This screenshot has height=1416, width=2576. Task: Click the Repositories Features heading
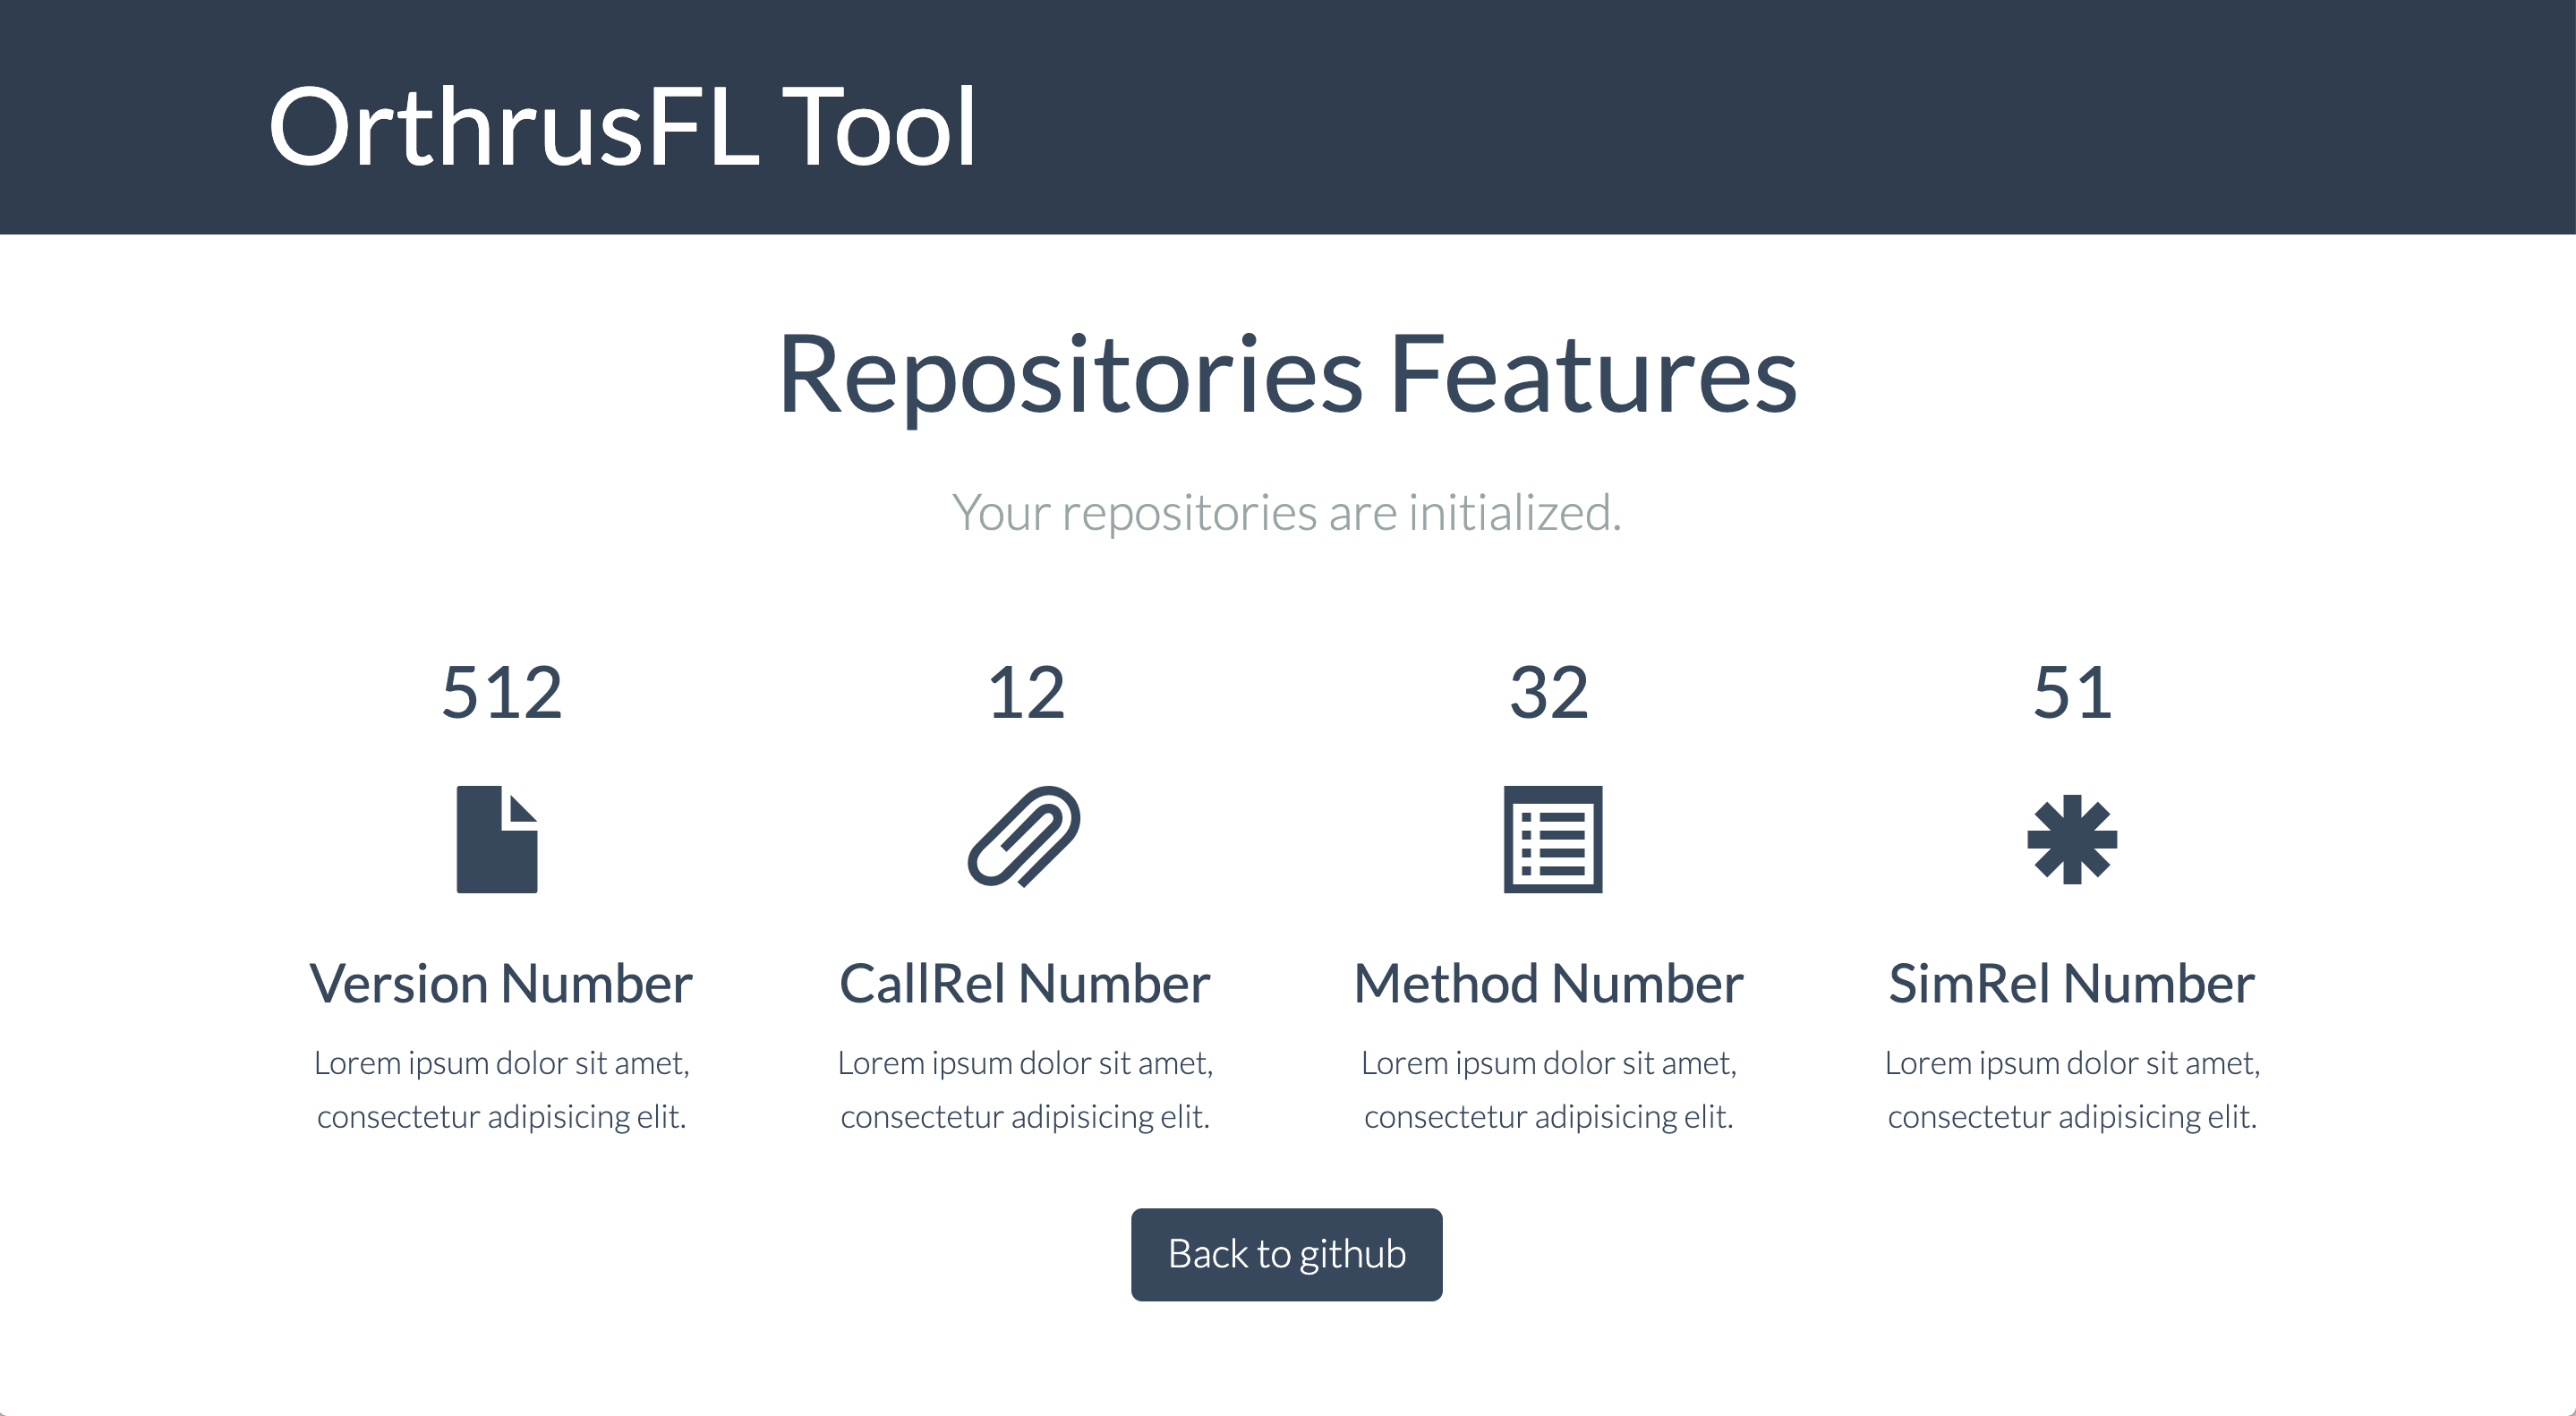tap(1287, 374)
